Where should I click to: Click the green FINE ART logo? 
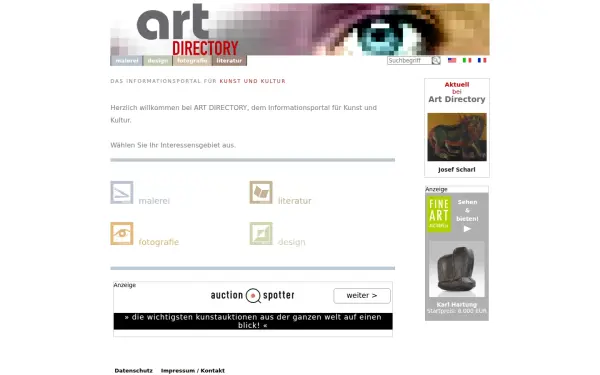(439, 214)
